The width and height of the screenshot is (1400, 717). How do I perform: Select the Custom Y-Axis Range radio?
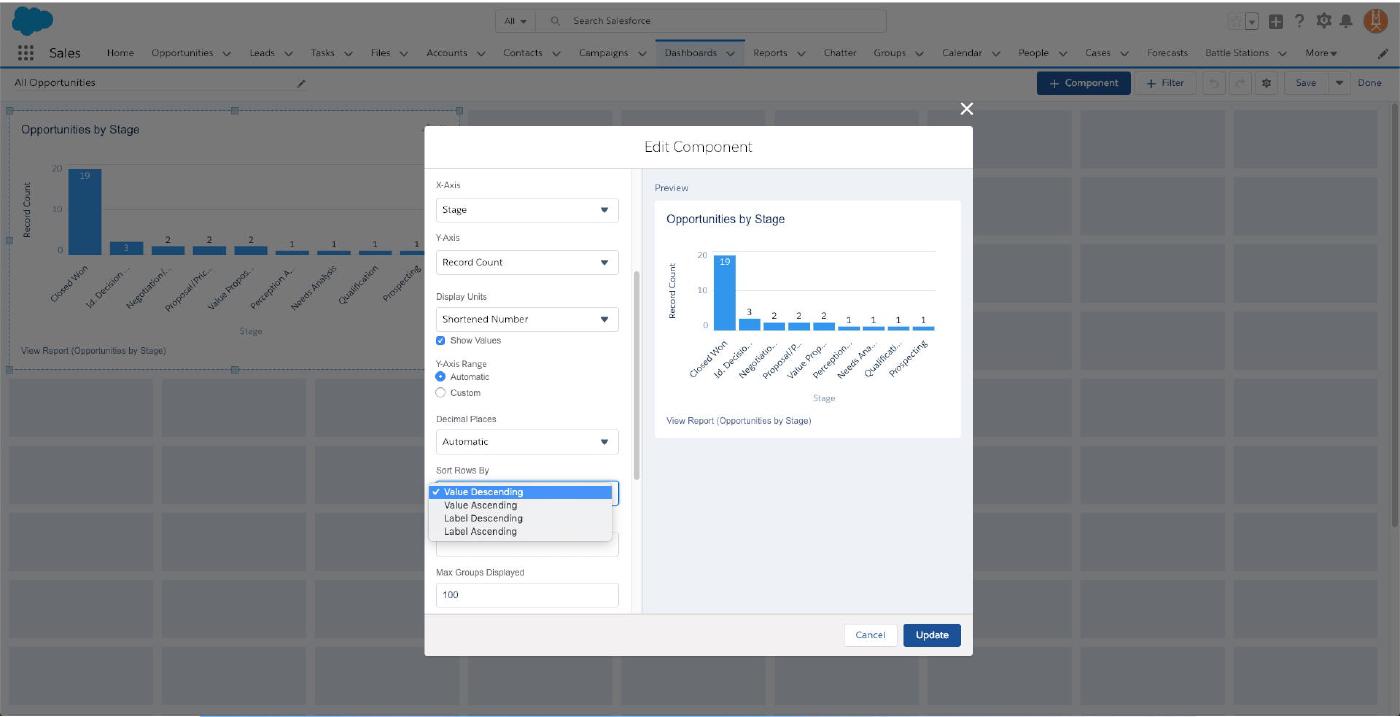click(x=441, y=393)
